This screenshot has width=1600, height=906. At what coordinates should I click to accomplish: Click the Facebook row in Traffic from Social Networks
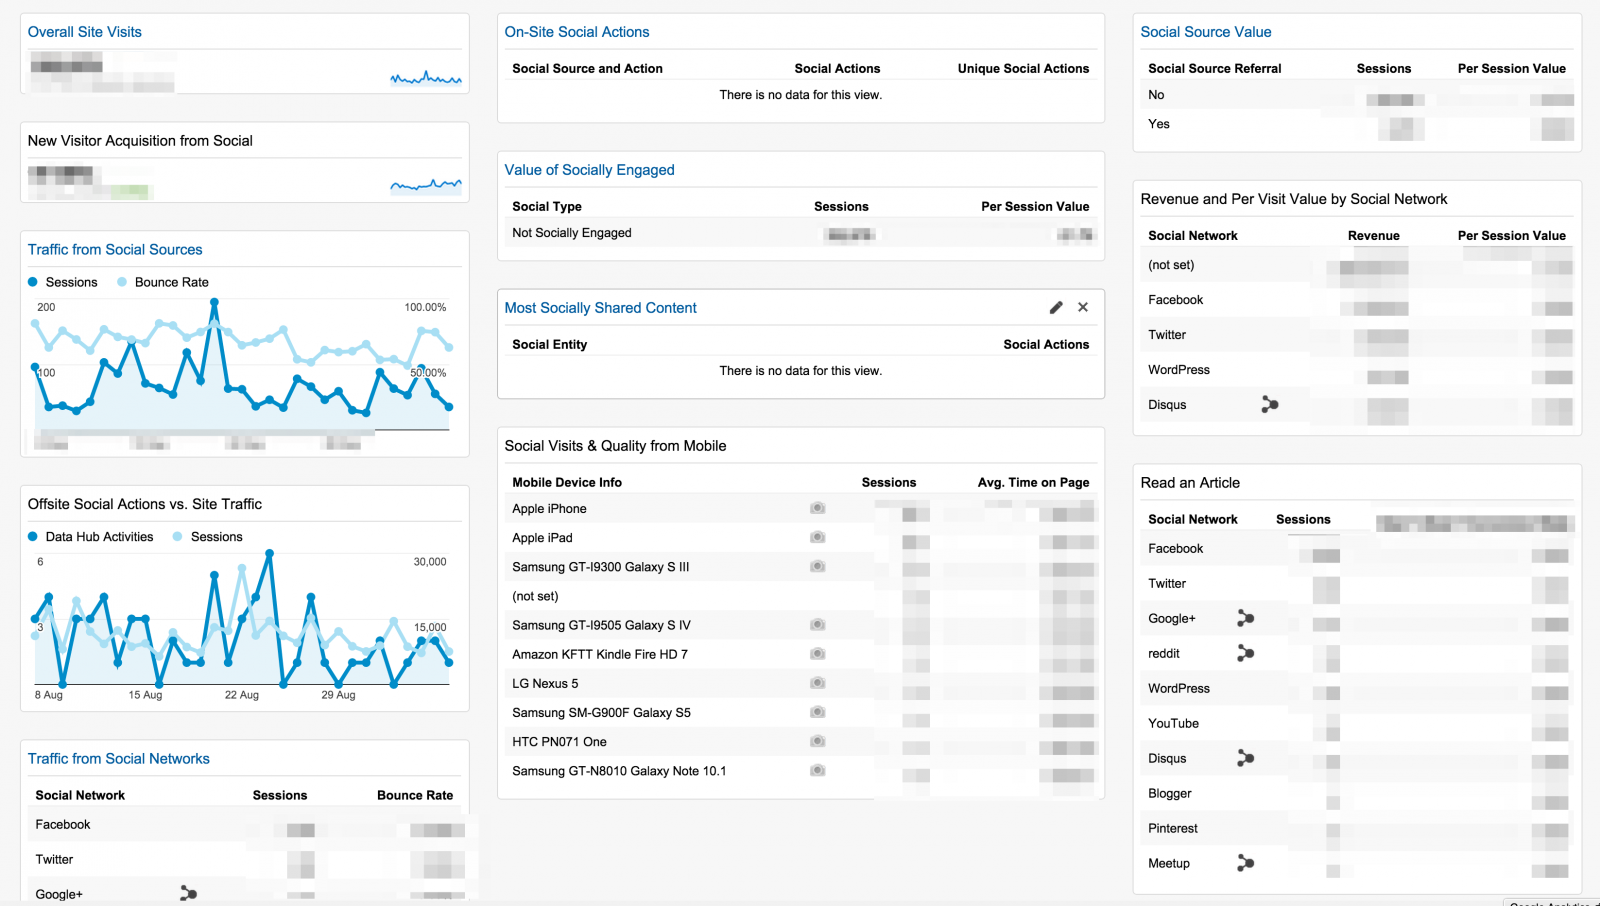pos(245,825)
